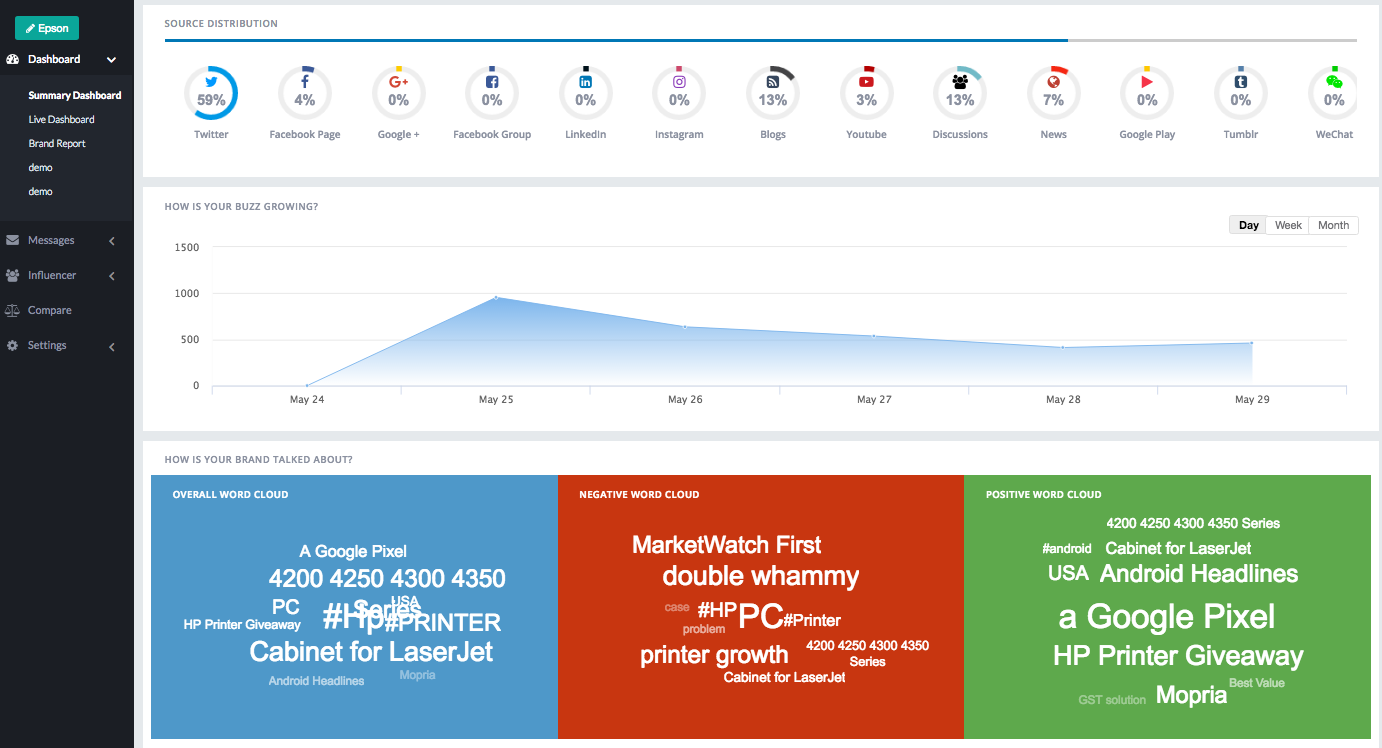Select the Google Play source icon
The height and width of the screenshot is (748, 1382).
coord(1147,94)
